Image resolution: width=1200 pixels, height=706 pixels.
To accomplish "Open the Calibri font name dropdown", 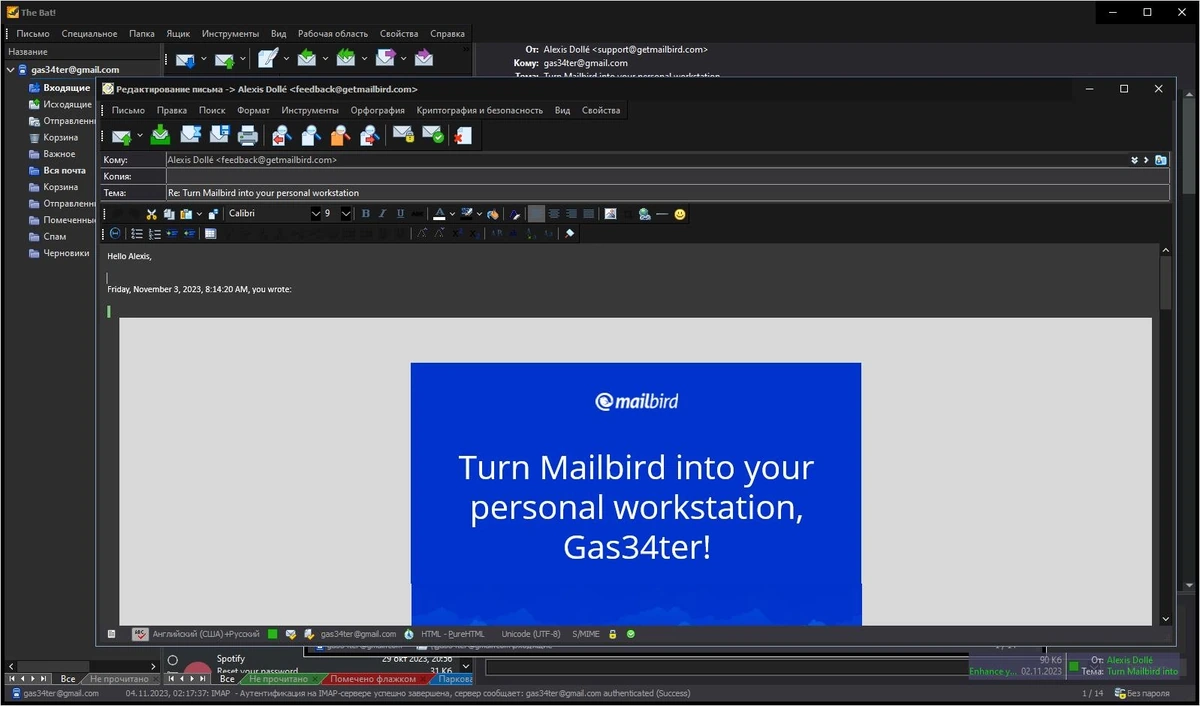I will (x=316, y=214).
